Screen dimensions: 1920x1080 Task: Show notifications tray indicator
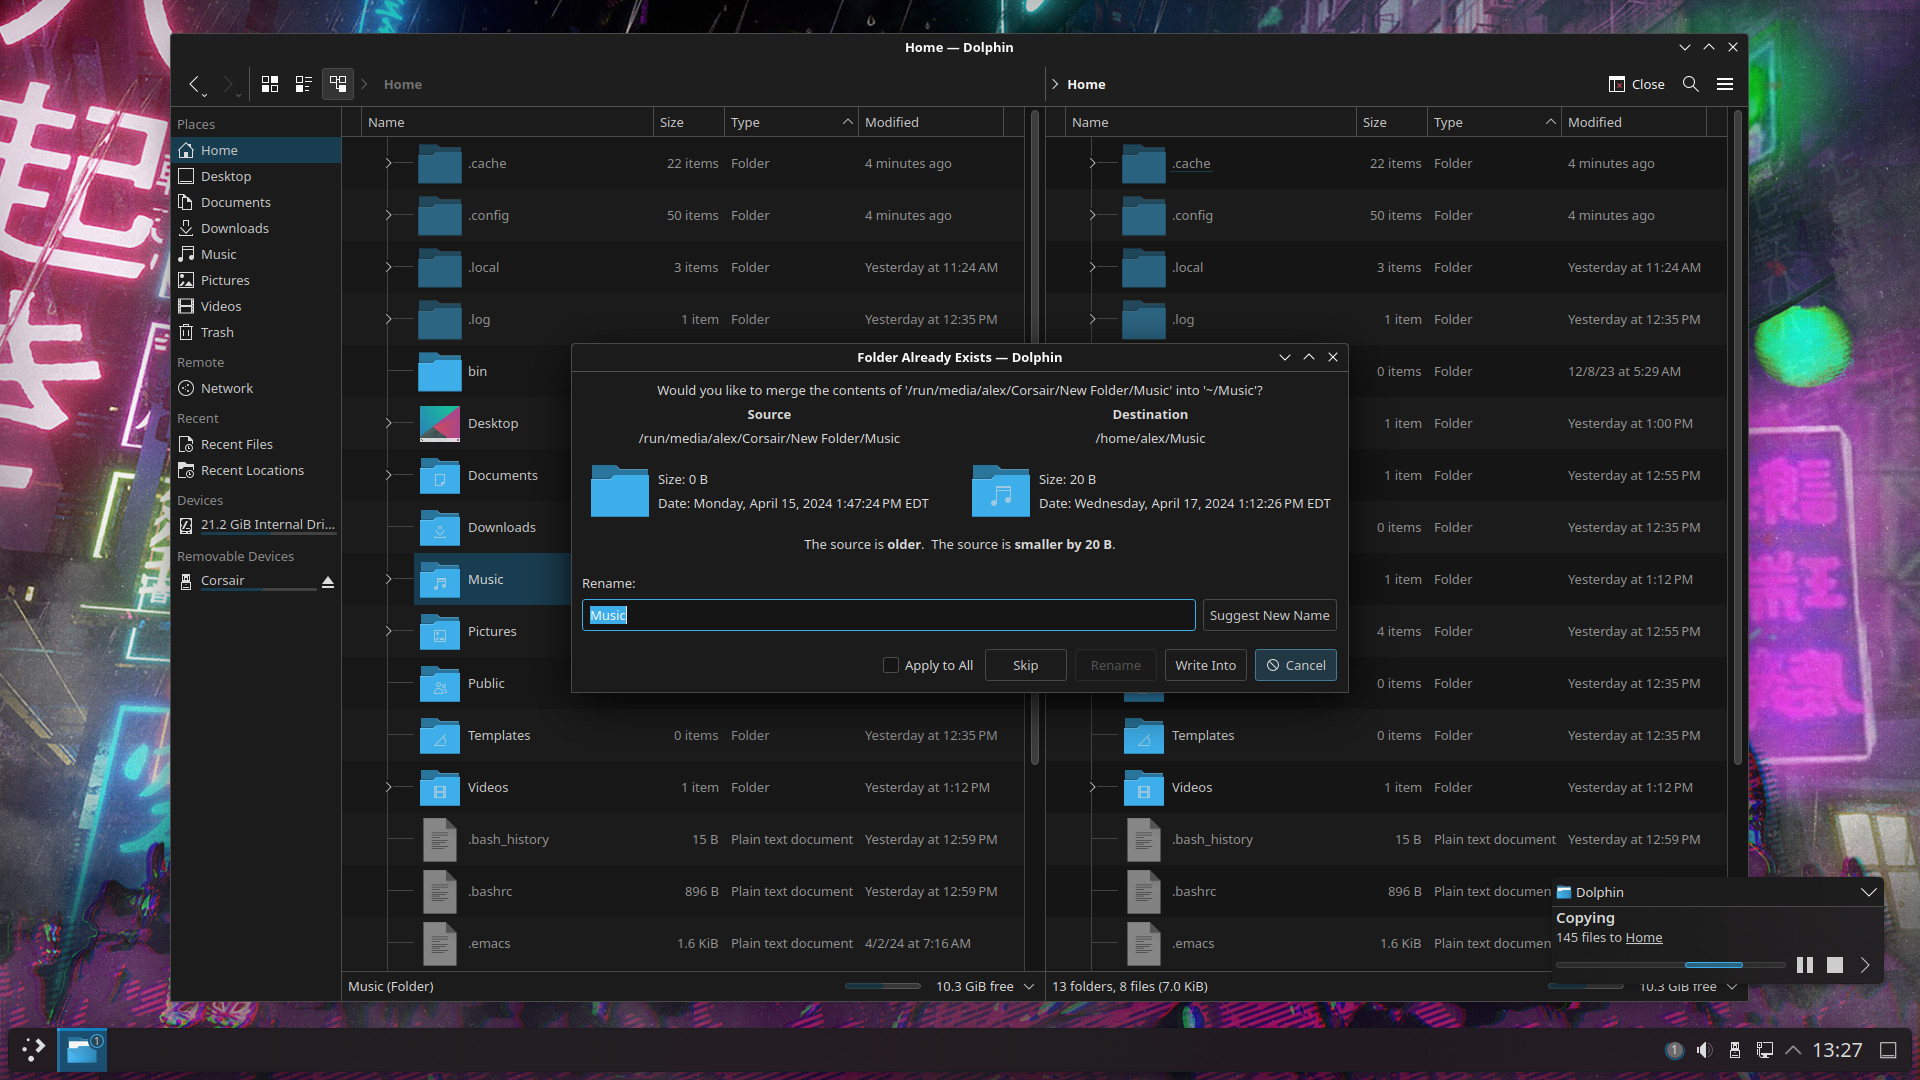(x=1675, y=1050)
